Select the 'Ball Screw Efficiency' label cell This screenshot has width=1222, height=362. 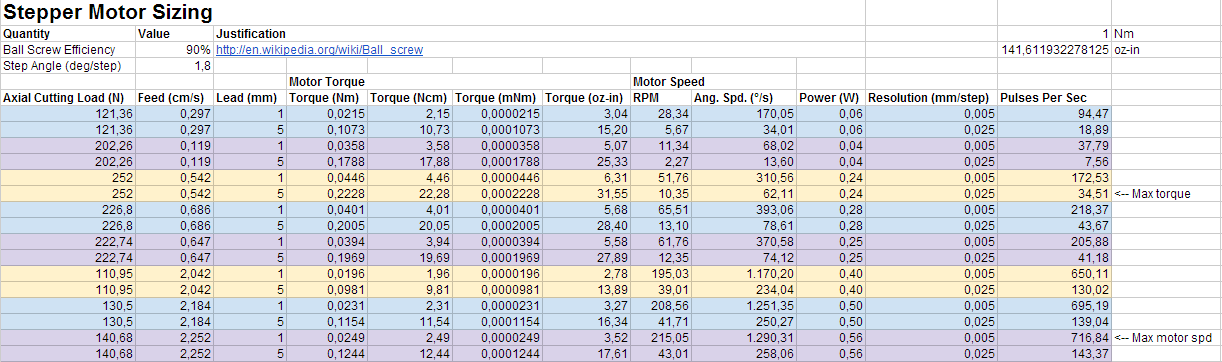tap(67, 49)
